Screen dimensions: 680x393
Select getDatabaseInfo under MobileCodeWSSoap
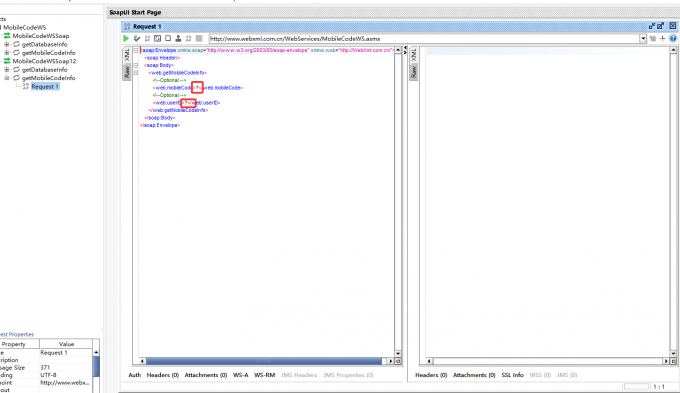pyautogui.click(x=45, y=44)
